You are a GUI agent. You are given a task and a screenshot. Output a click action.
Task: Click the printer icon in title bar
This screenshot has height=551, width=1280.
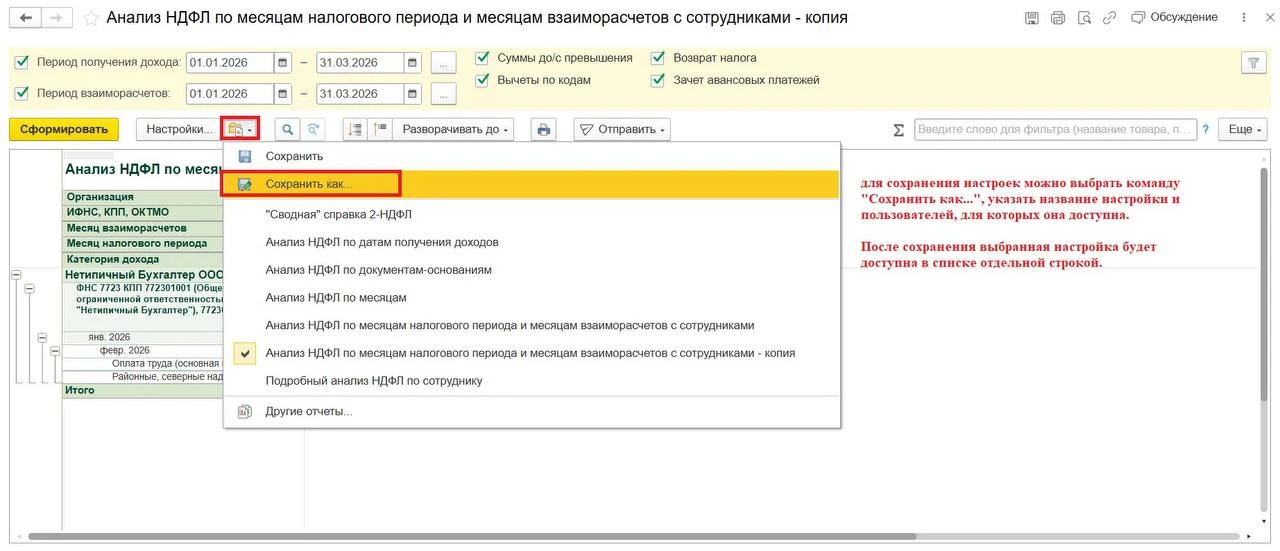(x=1058, y=18)
